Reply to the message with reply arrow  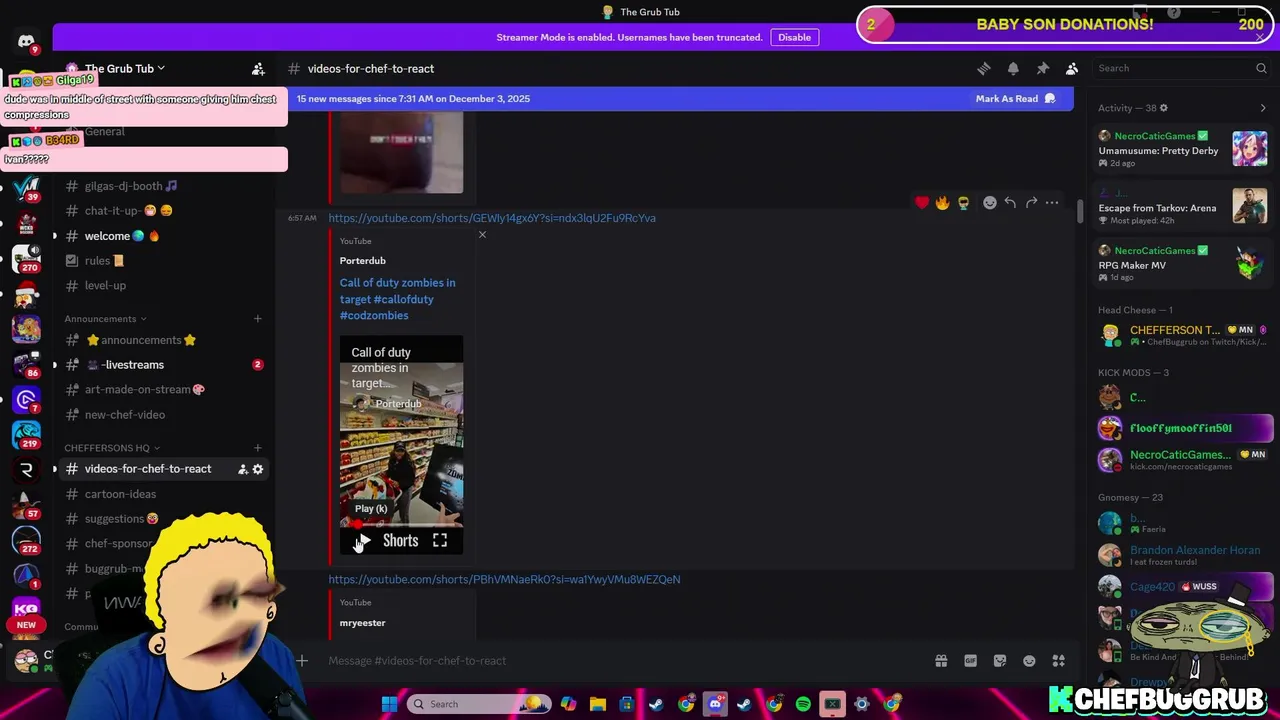point(1010,203)
